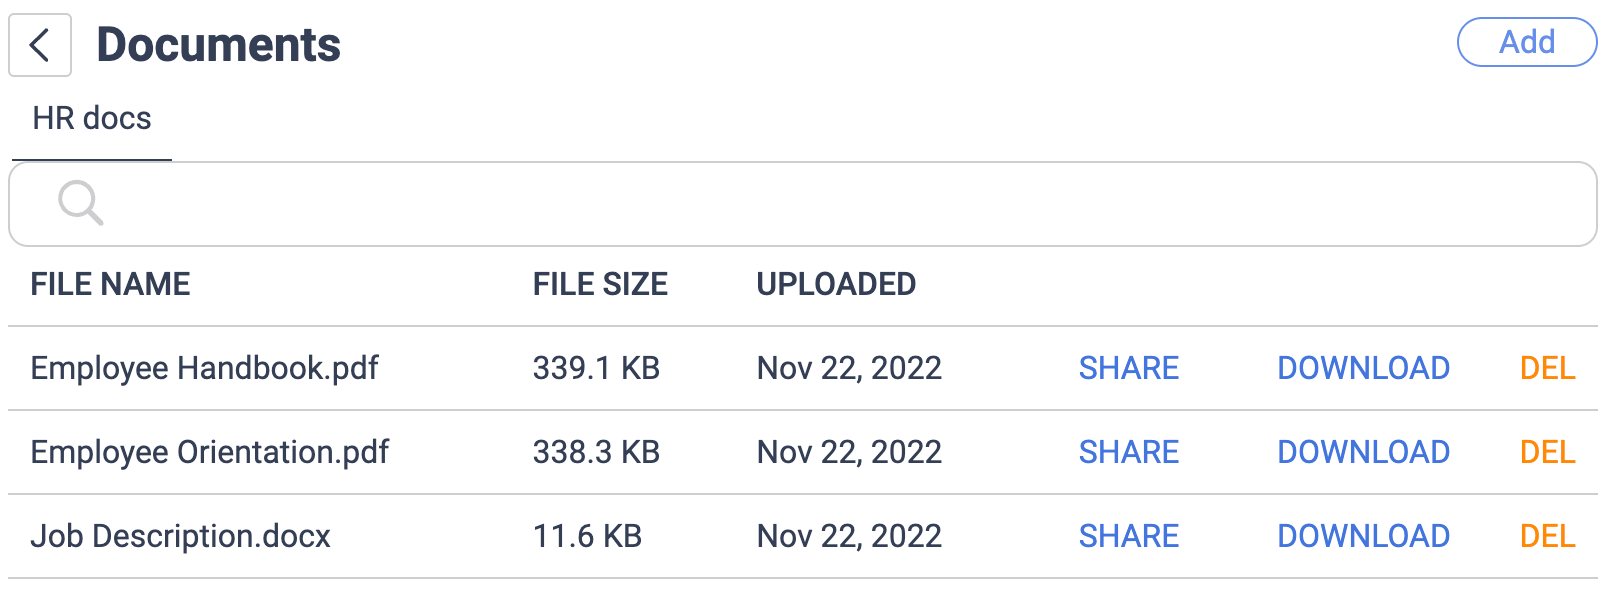Share the Employee Orientation.pdf file
Image resolution: width=1608 pixels, height=600 pixels.
[x=1128, y=452]
